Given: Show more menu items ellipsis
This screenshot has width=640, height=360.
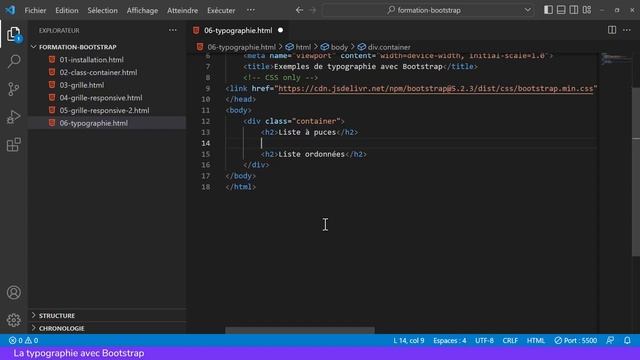Looking at the screenshot, I should [x=251, y=10].
